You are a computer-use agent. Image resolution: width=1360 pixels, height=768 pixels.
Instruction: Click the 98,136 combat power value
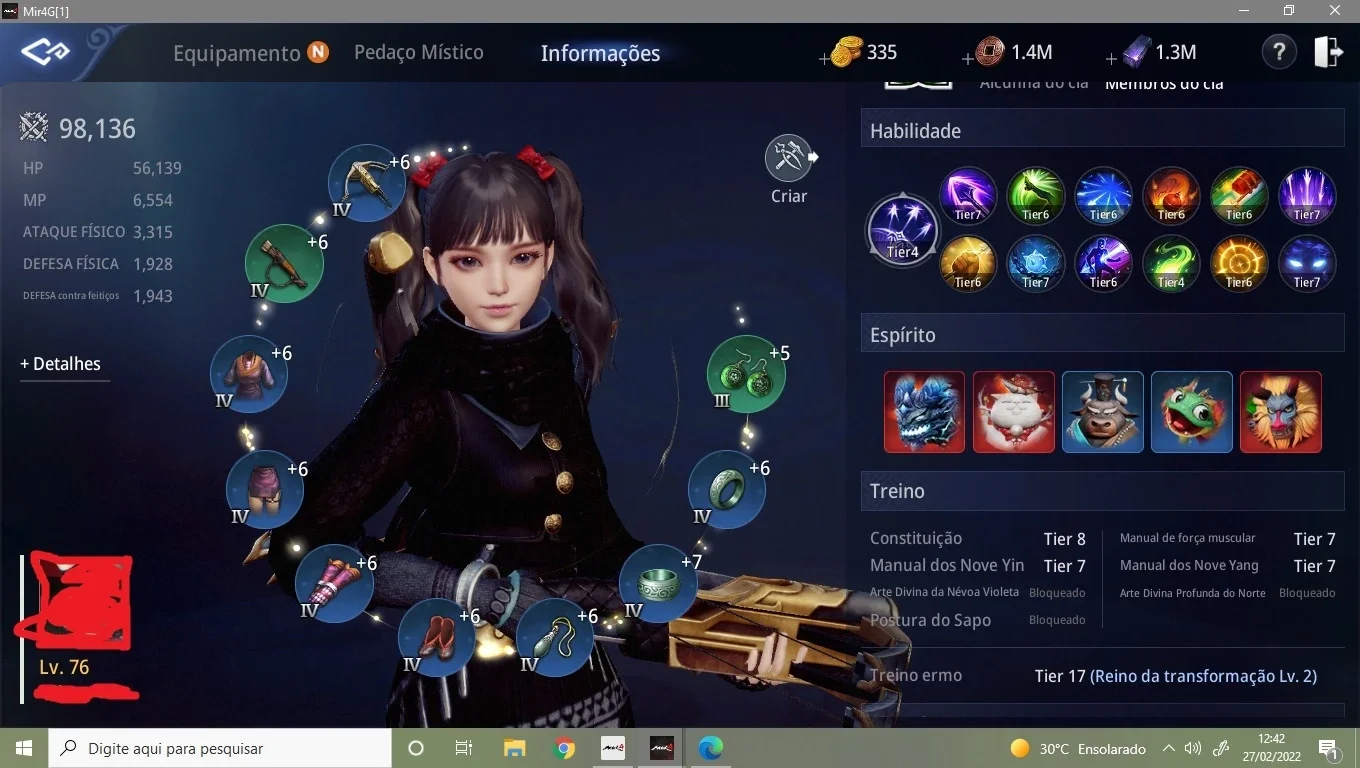click(x=97, y=129)
